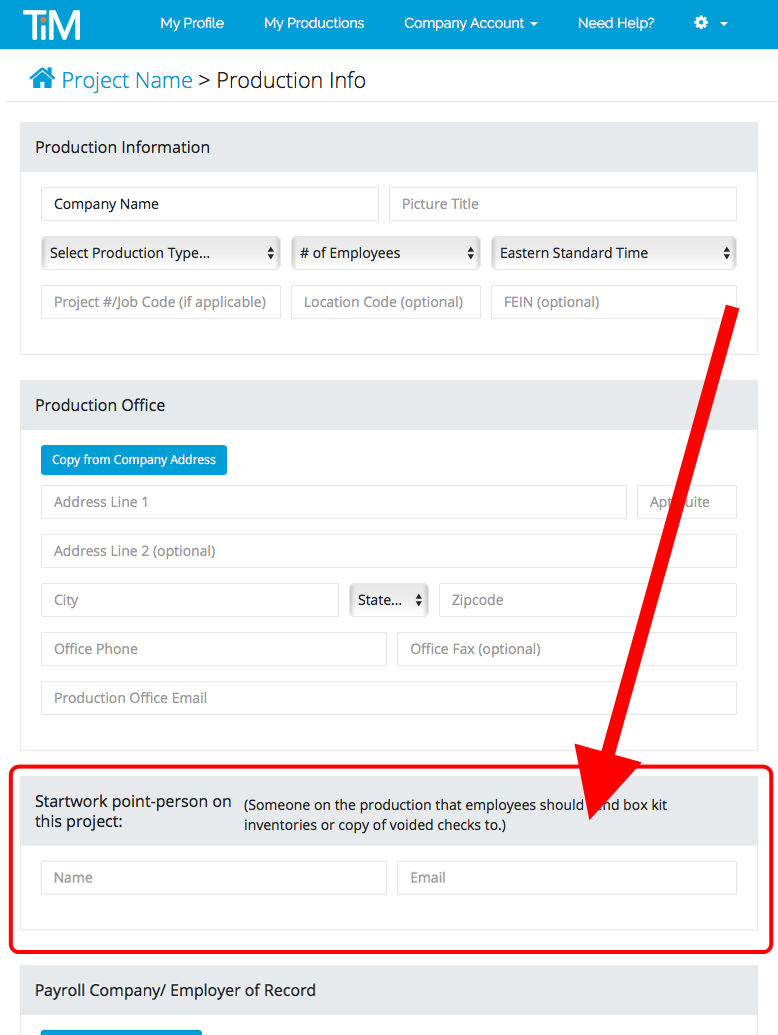The image size is (778, 1035).
Task: Open Need Help? page
Action: point(616,23)
